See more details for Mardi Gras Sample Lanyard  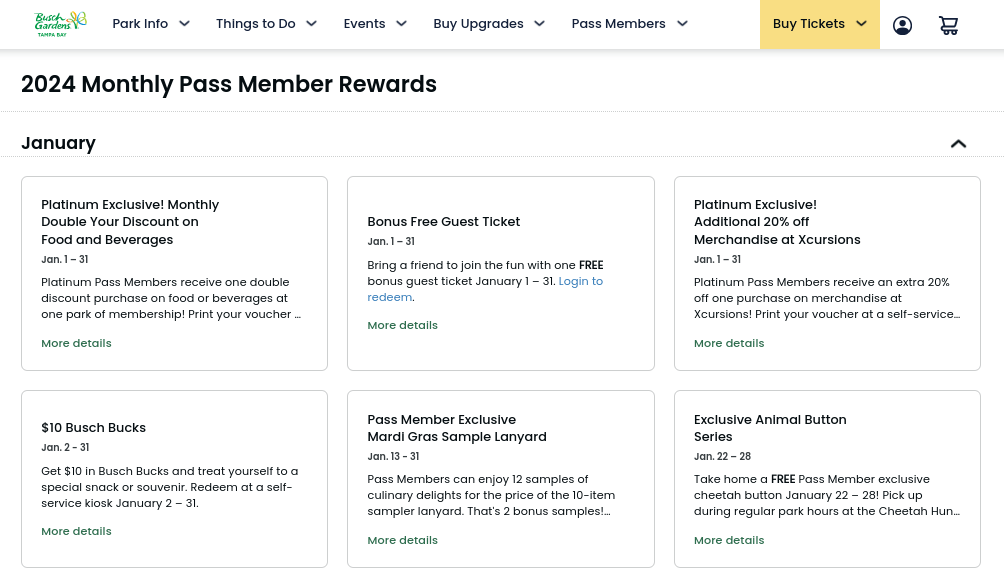(x=402, y=540)
